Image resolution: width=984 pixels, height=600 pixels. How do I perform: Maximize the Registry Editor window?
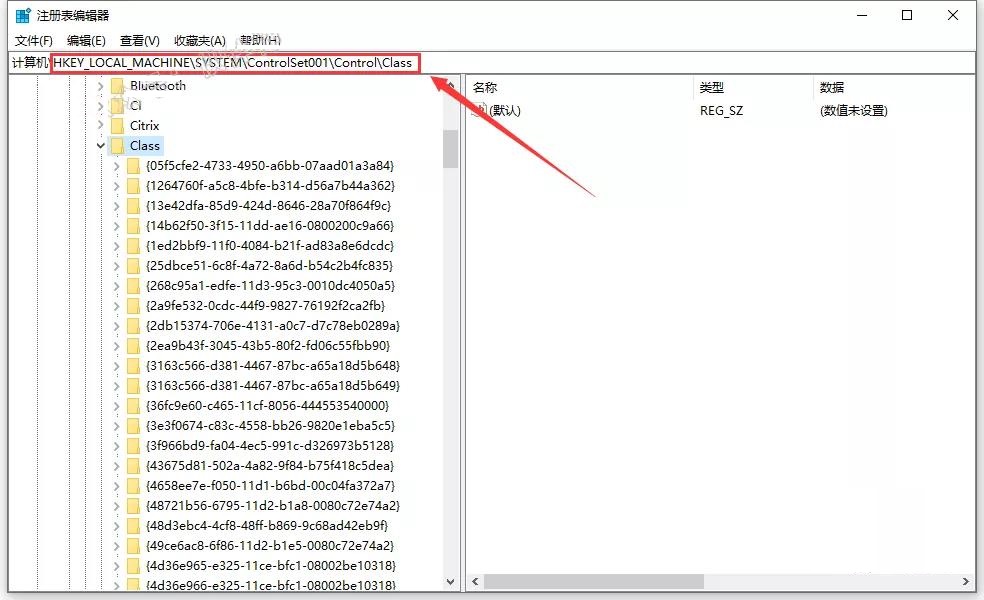tap(907, 15)
